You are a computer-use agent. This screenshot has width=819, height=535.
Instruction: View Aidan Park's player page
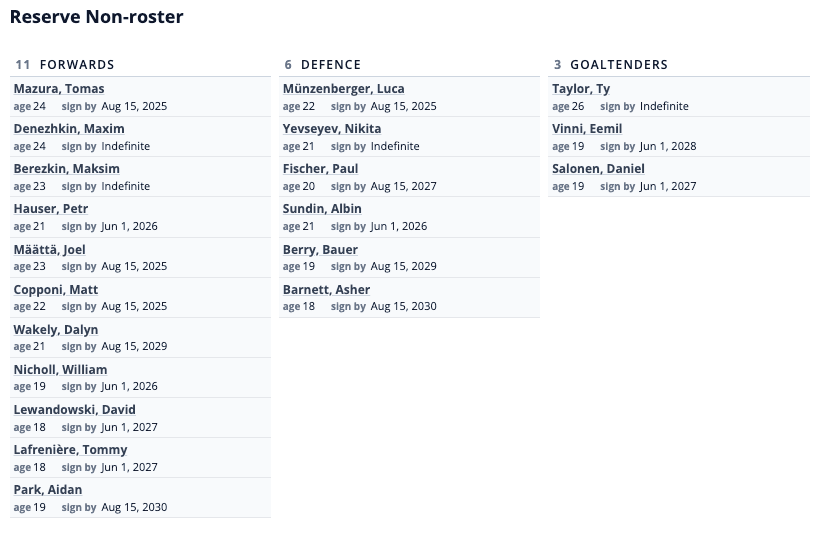click(x=48, y=490)
